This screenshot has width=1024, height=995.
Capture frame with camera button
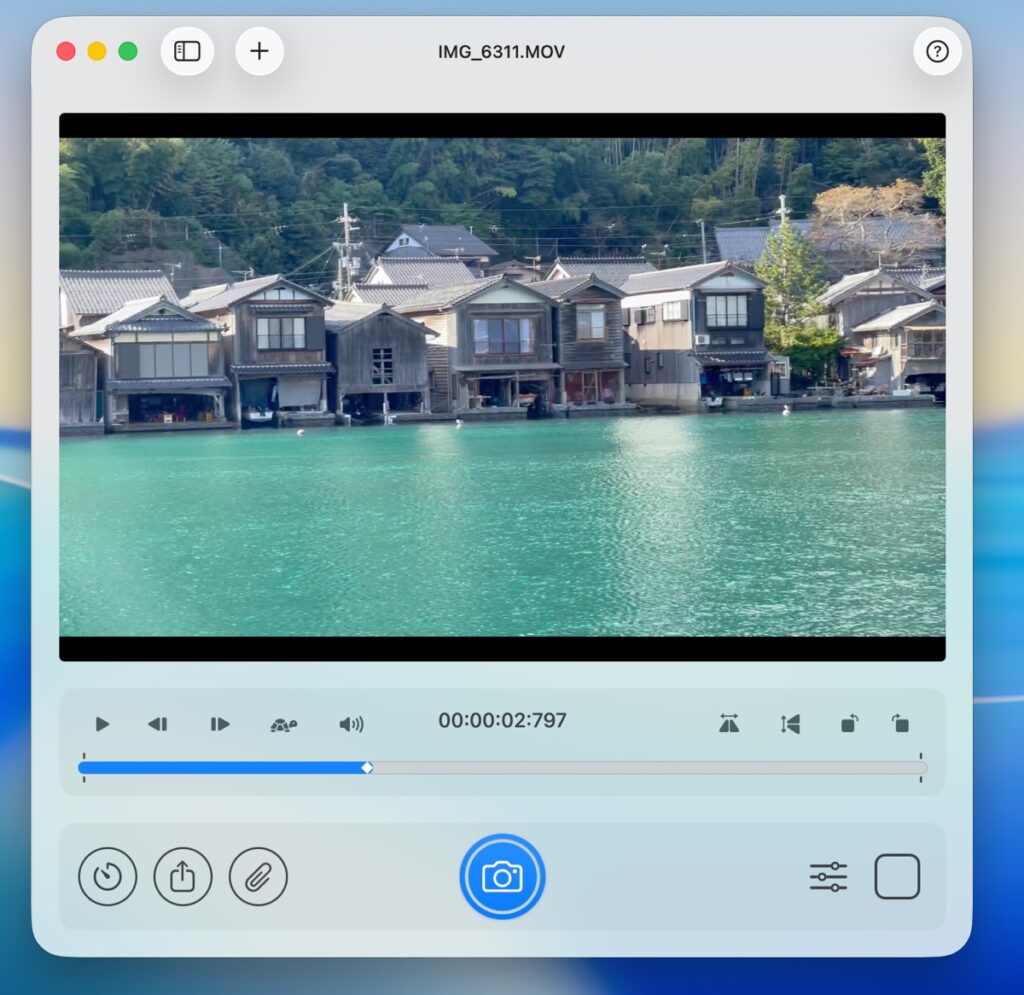(x=502, y=877)
